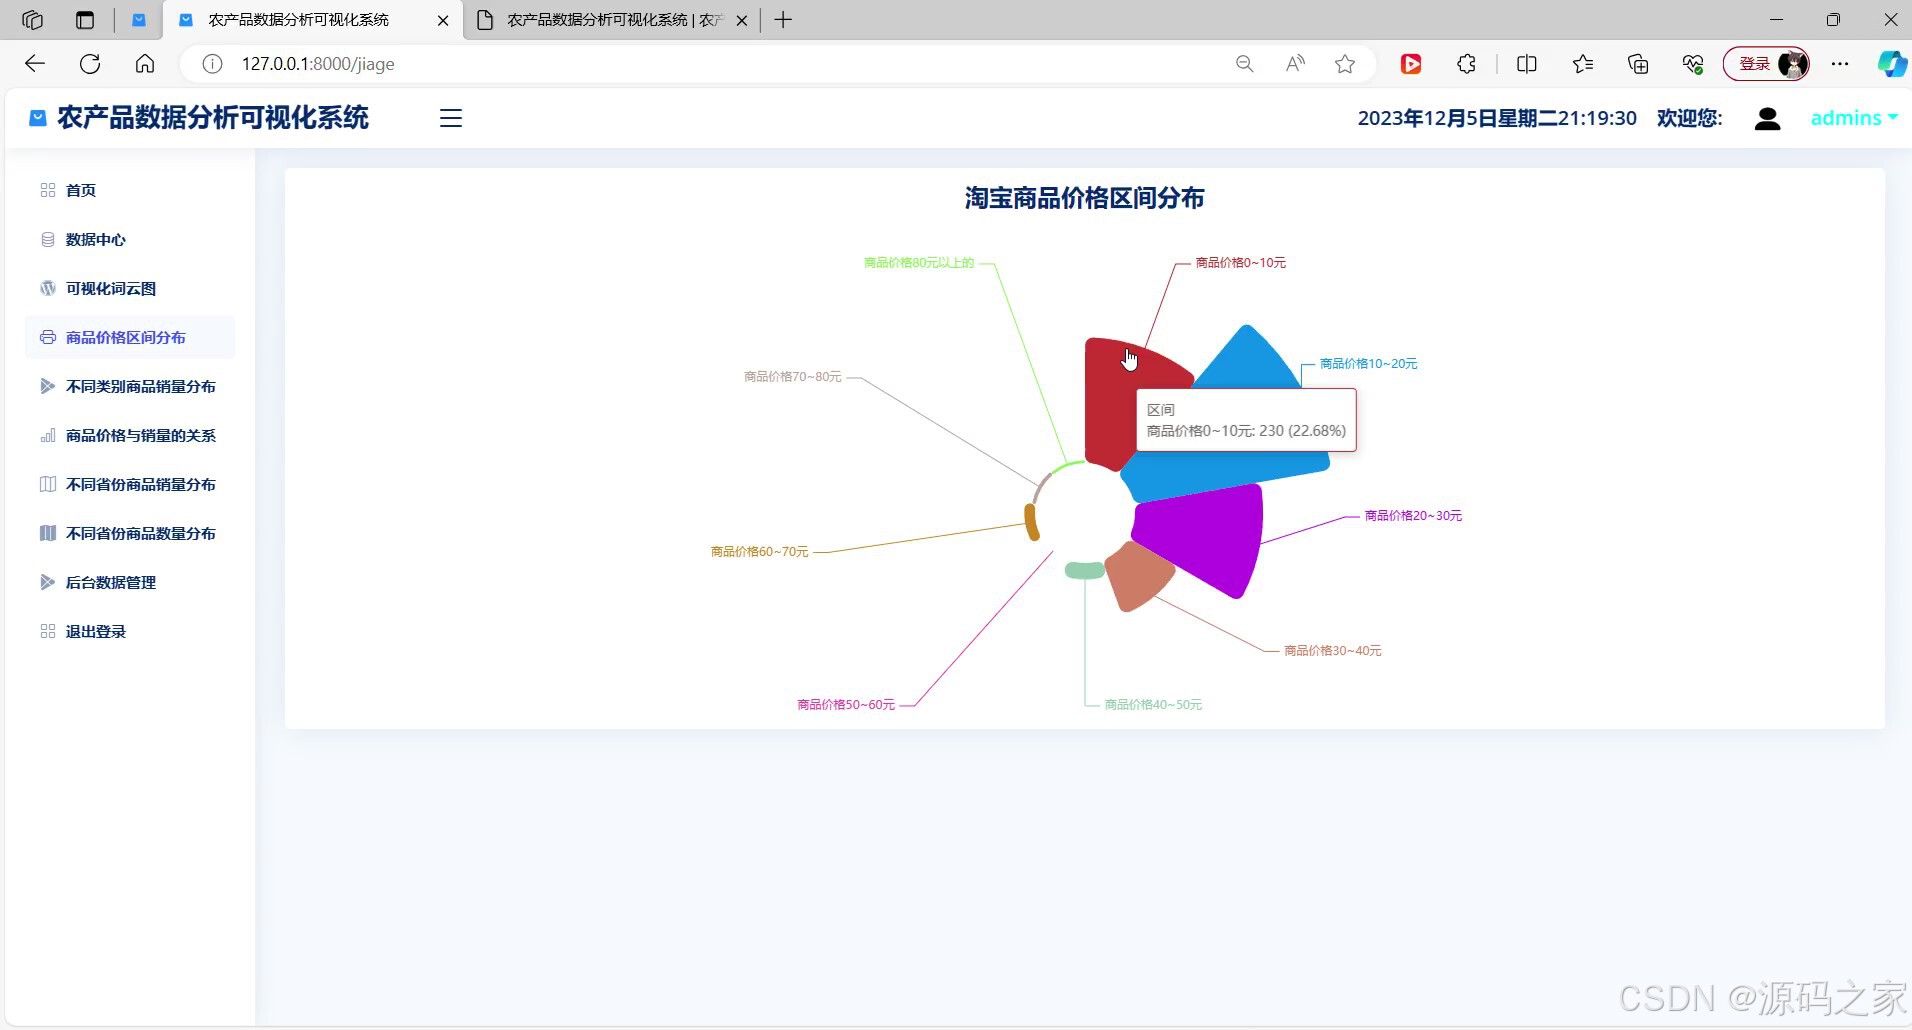
Task: Expand the admins dropdown
Action: tap(1852, 118)
